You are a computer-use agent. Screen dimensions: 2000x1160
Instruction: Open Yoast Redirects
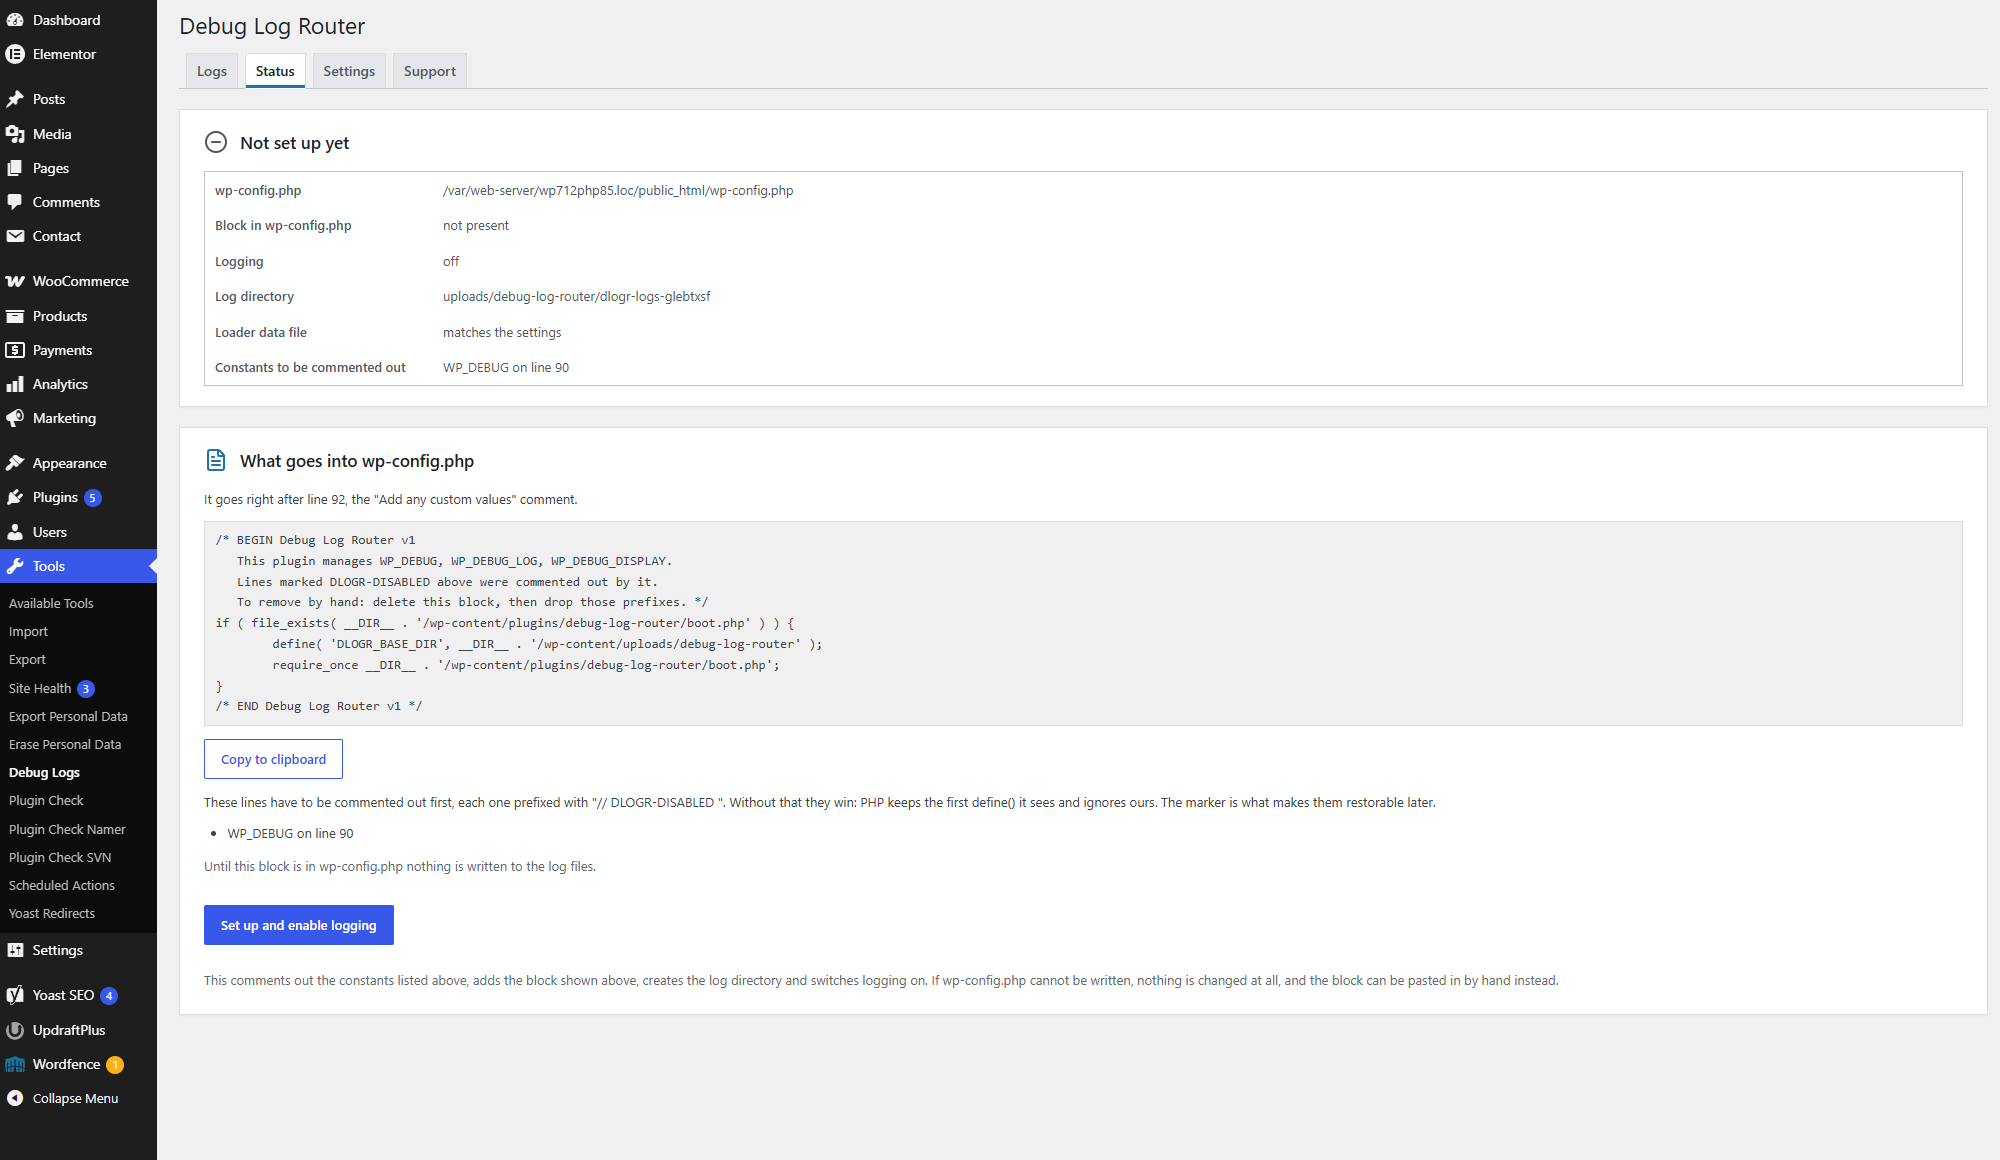pyautogui.click(x=52, y=913)
